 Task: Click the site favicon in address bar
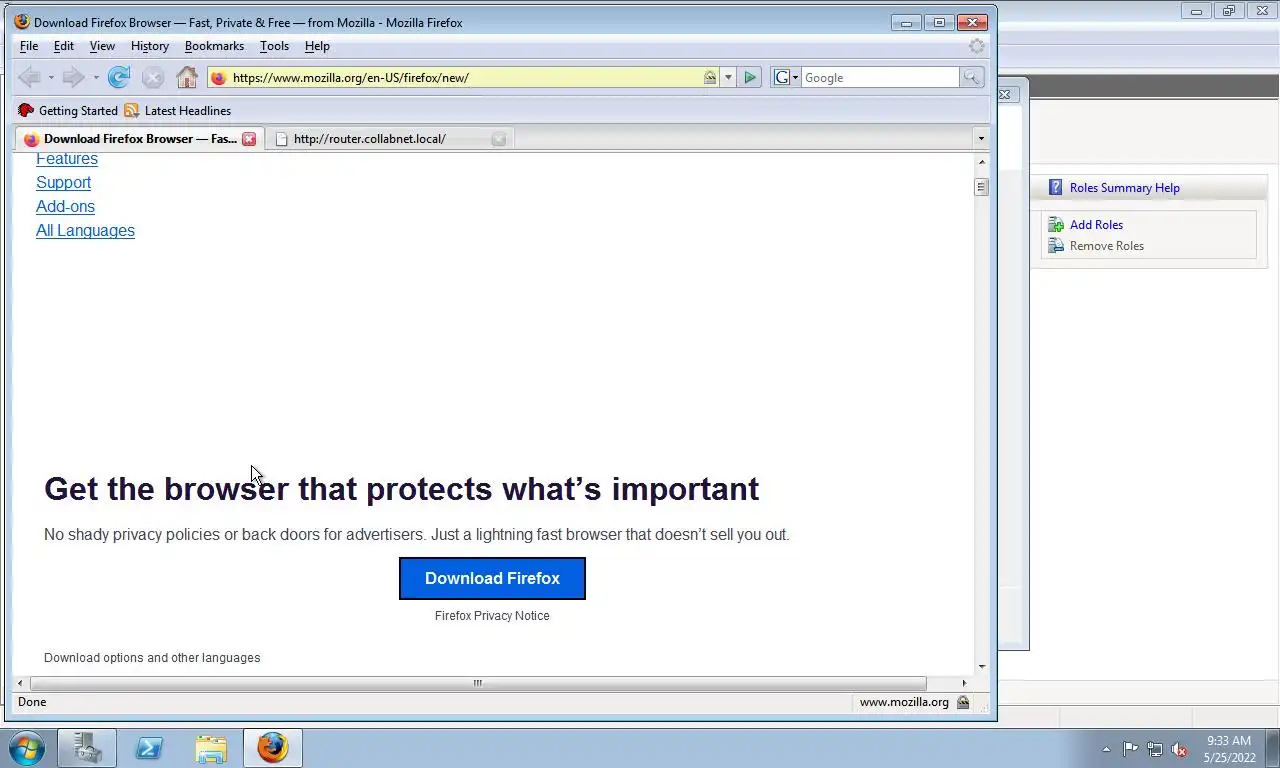point(219,77)
